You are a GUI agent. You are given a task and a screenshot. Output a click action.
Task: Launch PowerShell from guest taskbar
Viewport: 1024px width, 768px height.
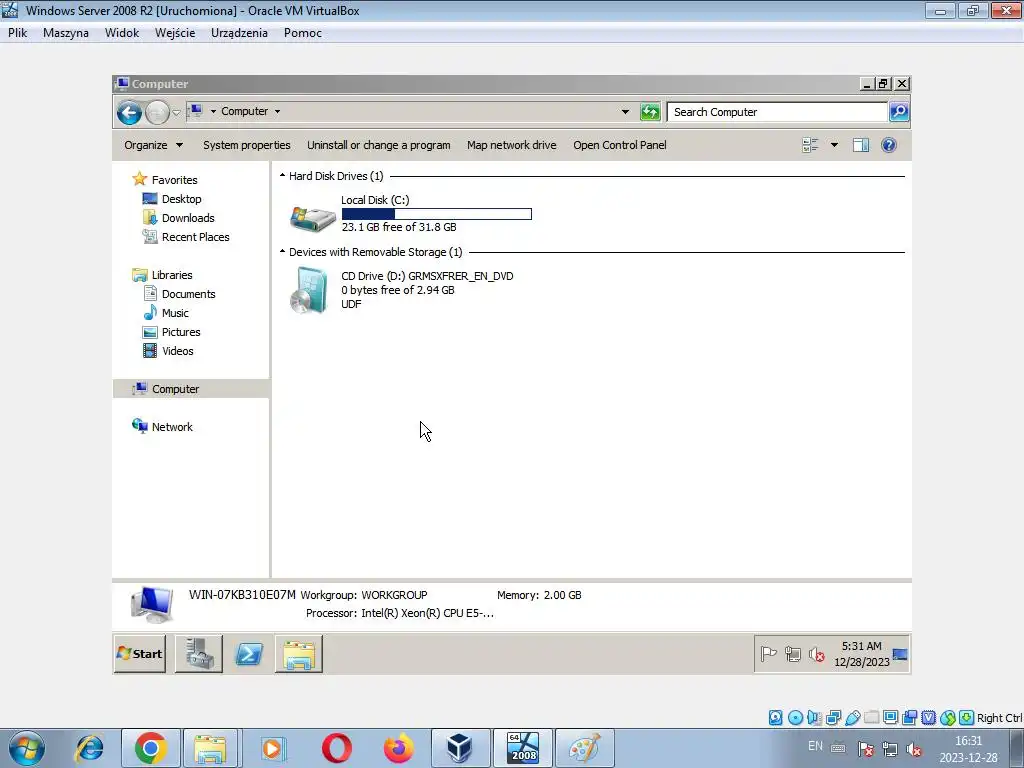[249, 654]
